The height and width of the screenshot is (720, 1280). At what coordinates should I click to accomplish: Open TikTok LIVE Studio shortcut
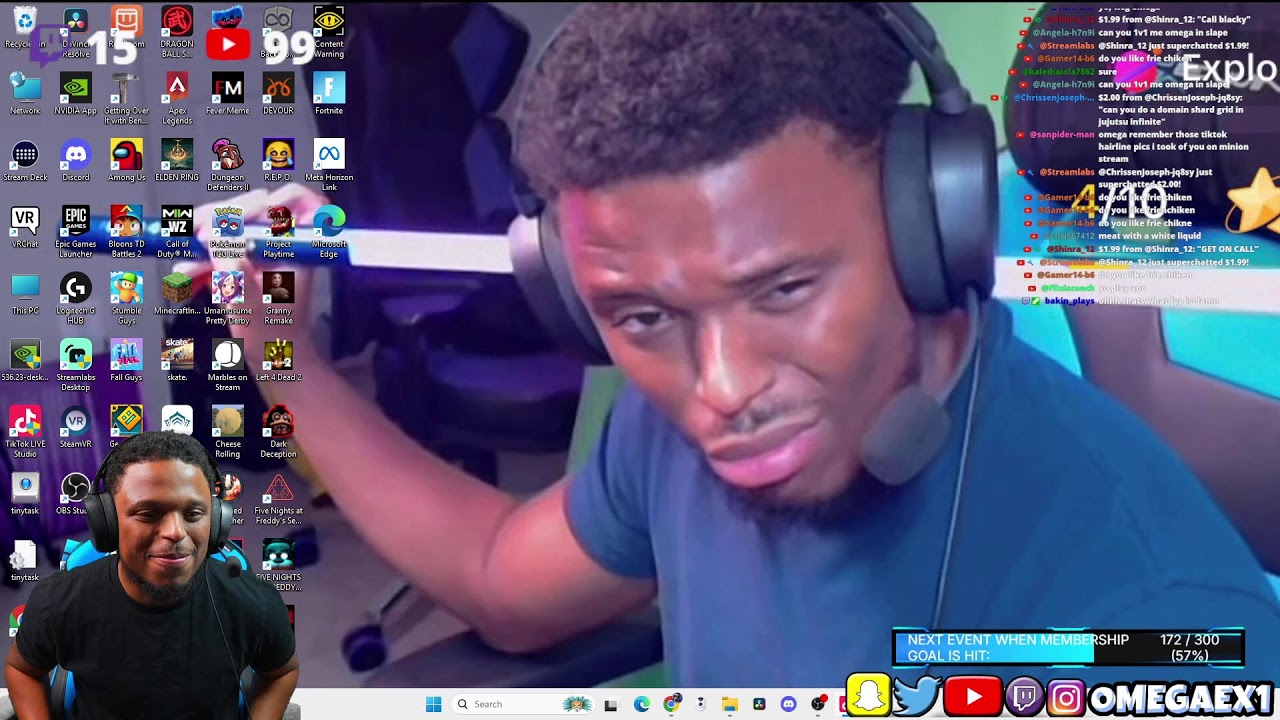[25, 432]
